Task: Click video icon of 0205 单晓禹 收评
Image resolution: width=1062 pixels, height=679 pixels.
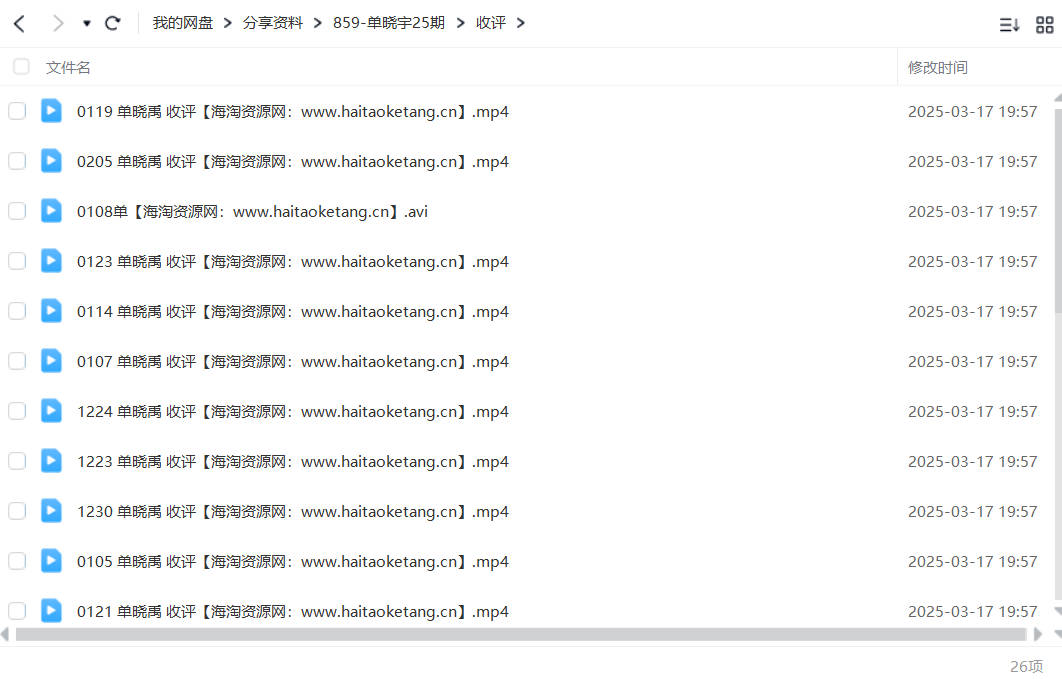Action: [x=51, y=160]
